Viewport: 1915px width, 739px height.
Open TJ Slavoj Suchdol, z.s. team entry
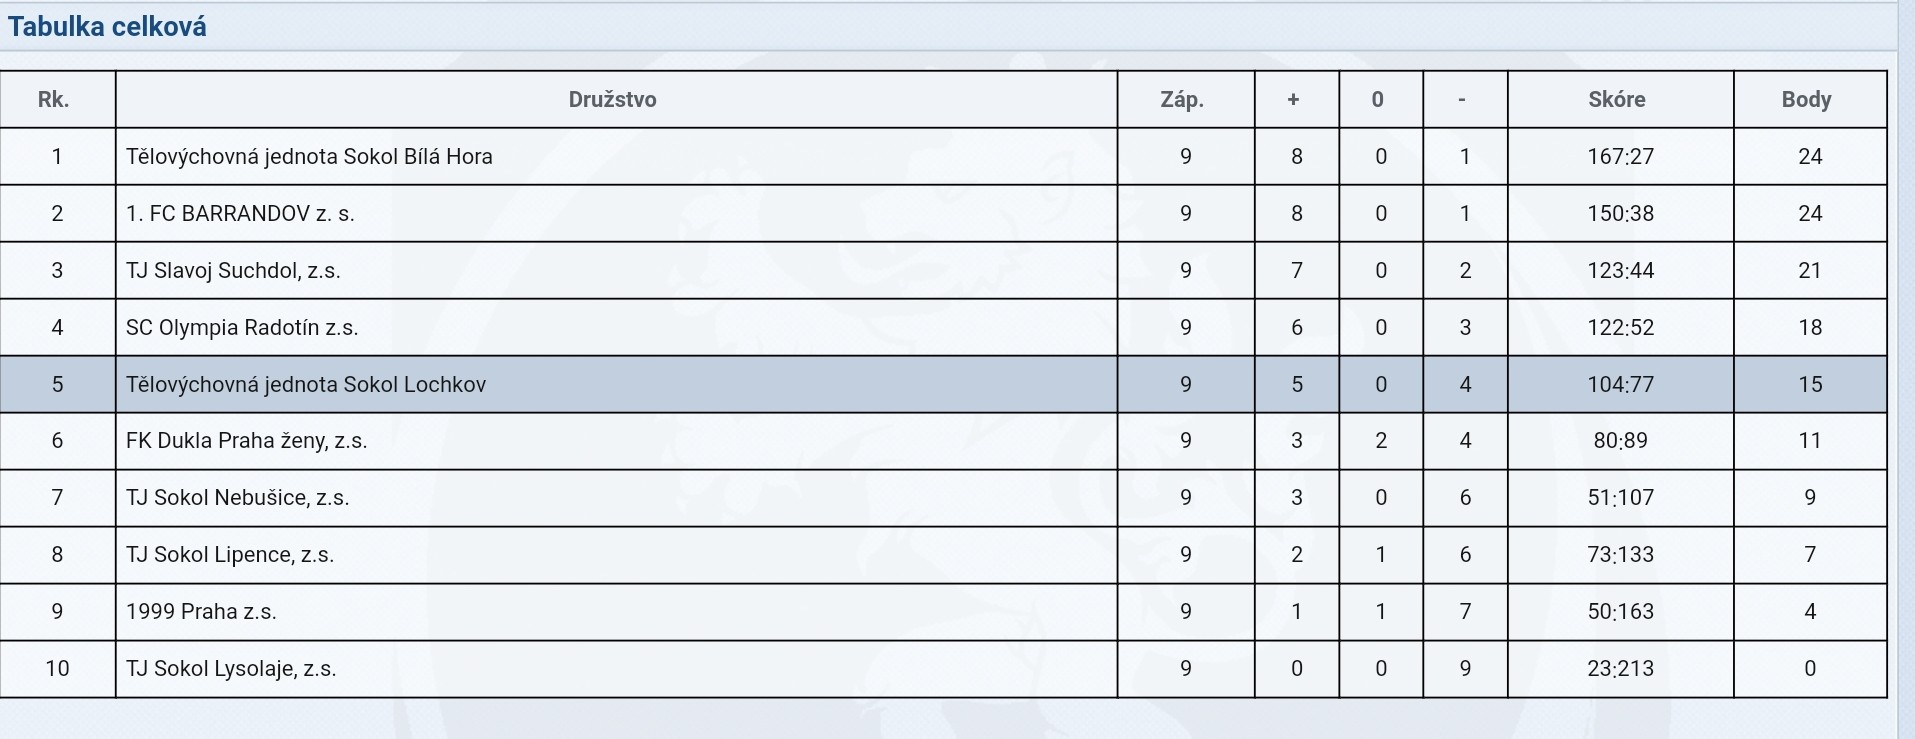coord(233,270)
